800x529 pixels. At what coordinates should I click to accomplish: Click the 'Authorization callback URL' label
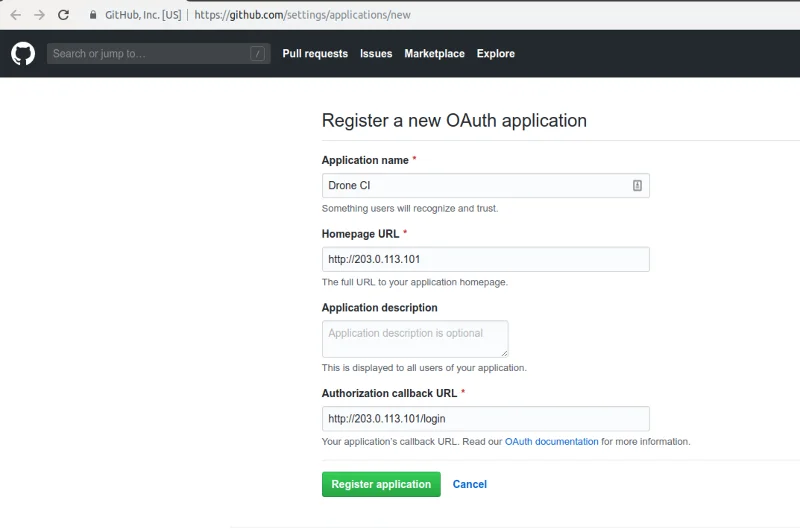click(389, 393)
